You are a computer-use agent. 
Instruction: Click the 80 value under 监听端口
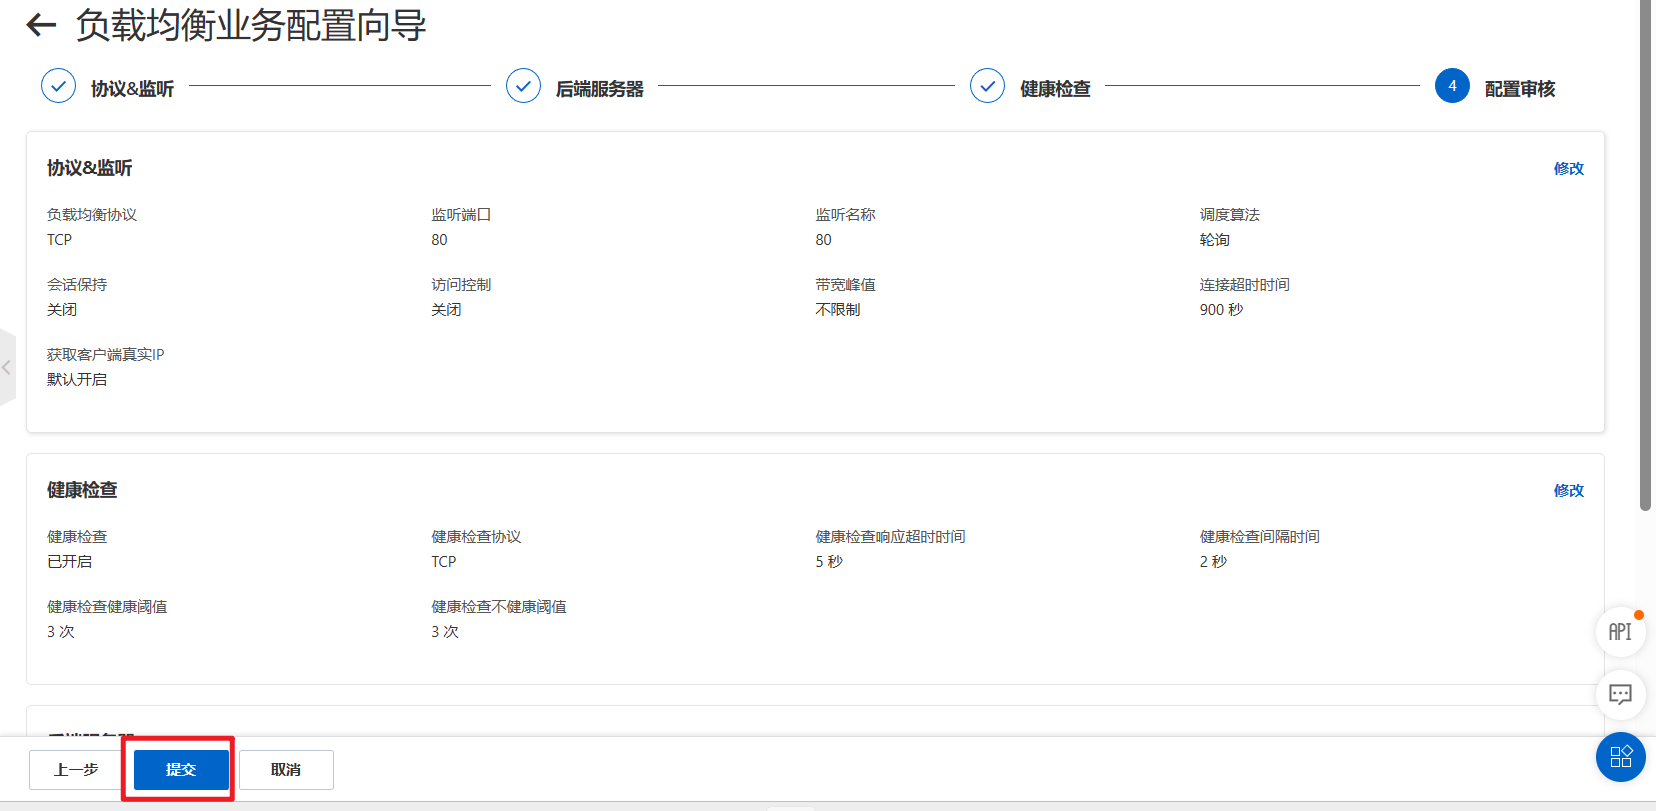(439, 240)
